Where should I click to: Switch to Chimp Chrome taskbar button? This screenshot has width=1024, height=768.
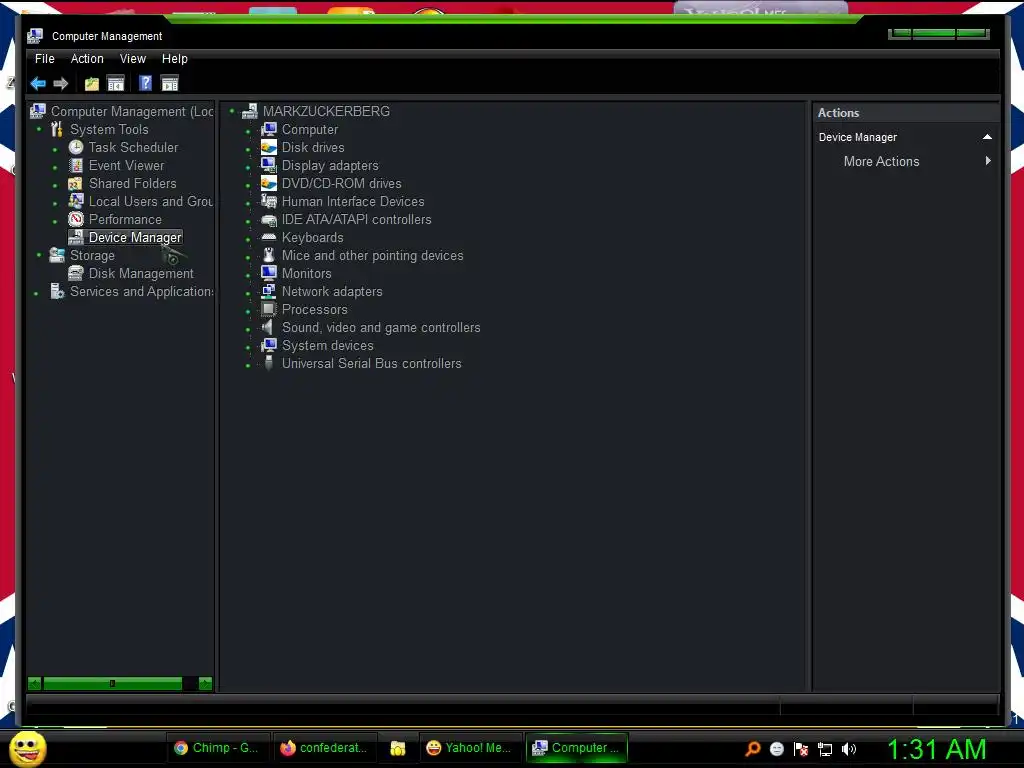pyautogui.click(x=217, y=748)
